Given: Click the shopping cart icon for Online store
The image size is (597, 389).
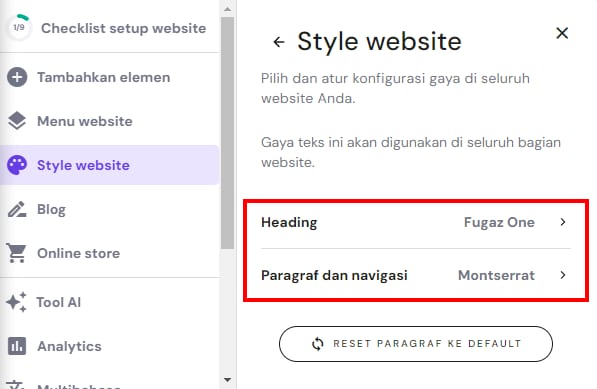Looking at the screenshot, I should [16, 253].
